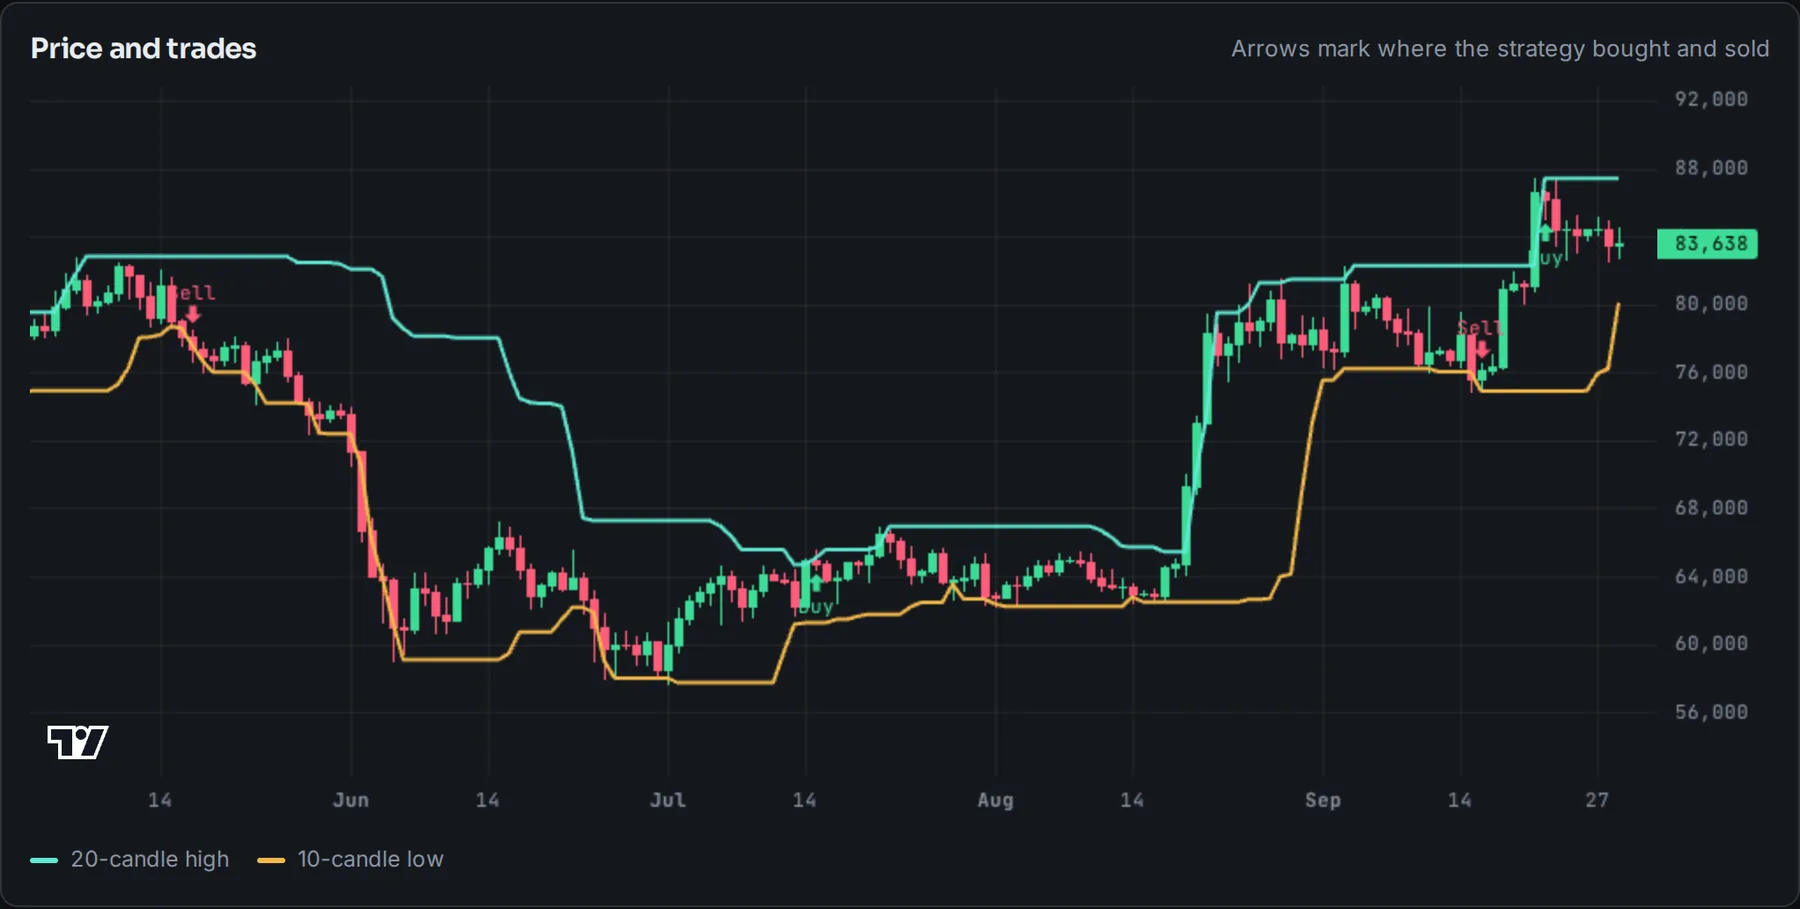Click the current price label 83,638

[x=1707, y=244]
